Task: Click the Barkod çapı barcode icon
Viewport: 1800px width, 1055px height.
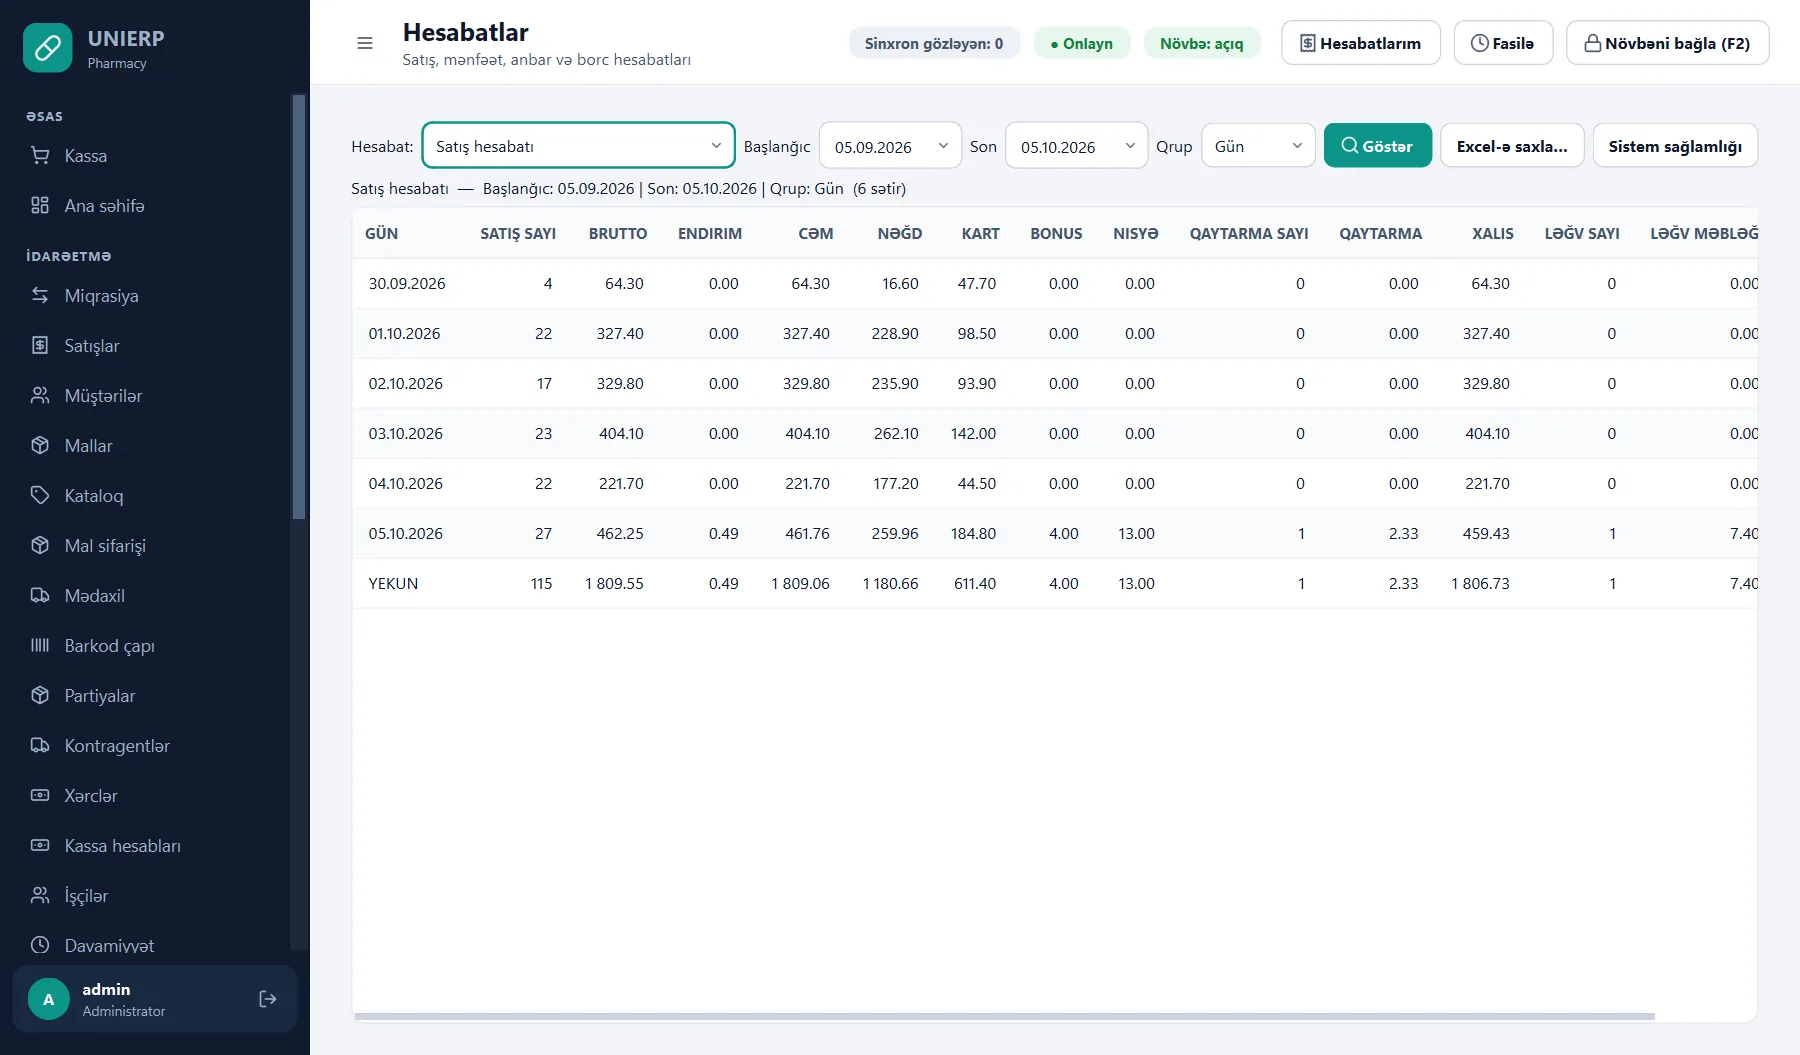Action: [40, 645]
